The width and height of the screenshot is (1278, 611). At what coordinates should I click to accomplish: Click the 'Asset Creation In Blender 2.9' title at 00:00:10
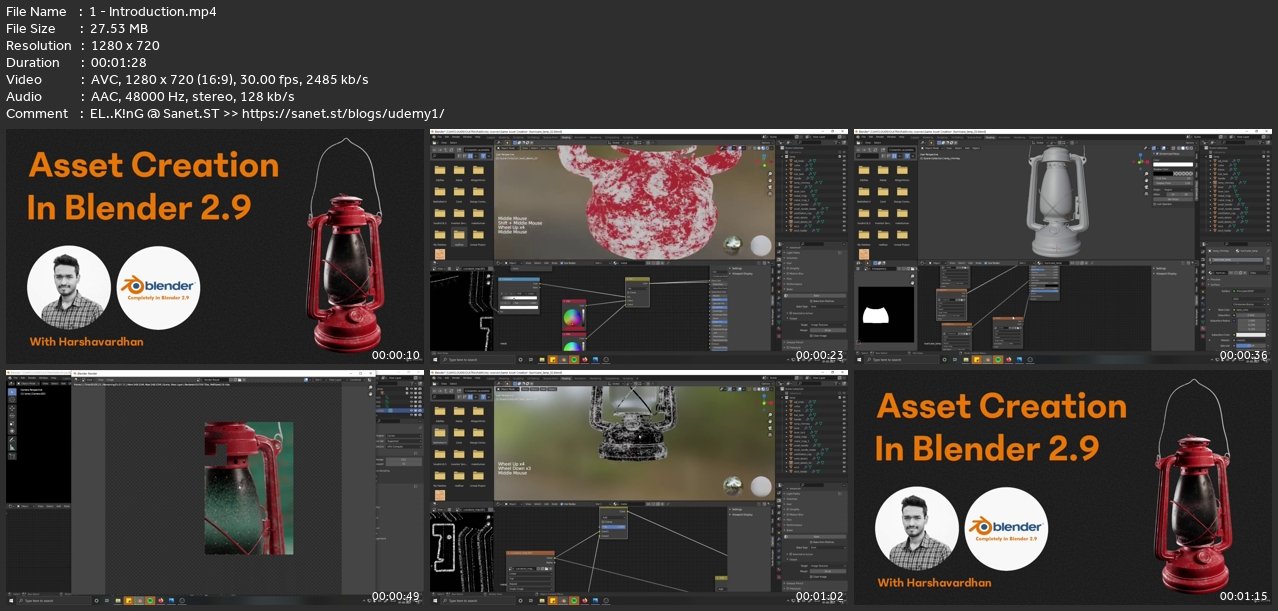point(153,186)
